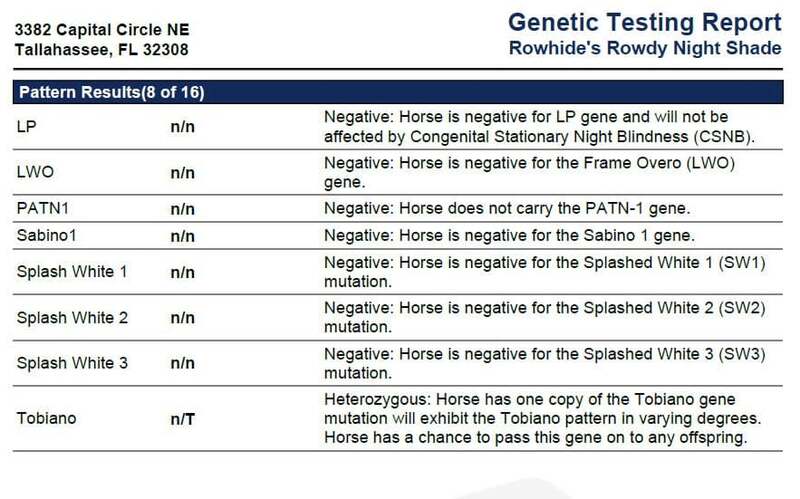Click the Genetic Testing Report title

[x=644, y=23]
